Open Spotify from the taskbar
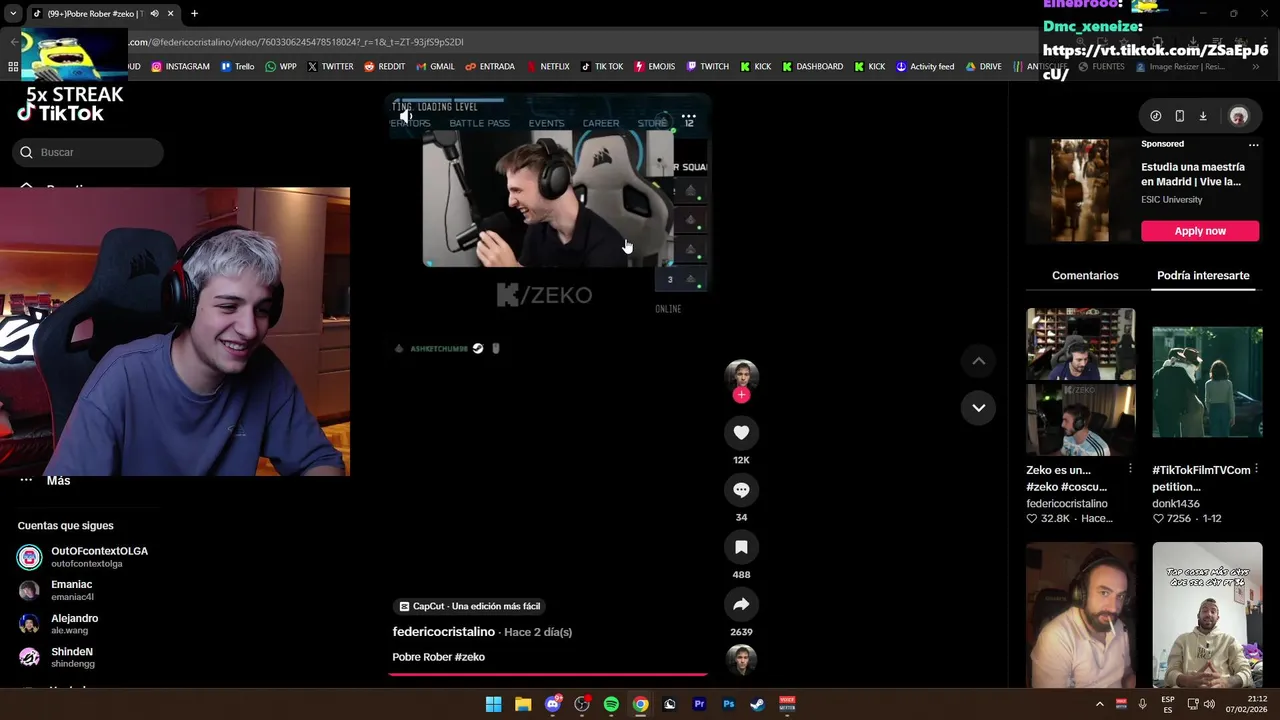 [611, 704]
